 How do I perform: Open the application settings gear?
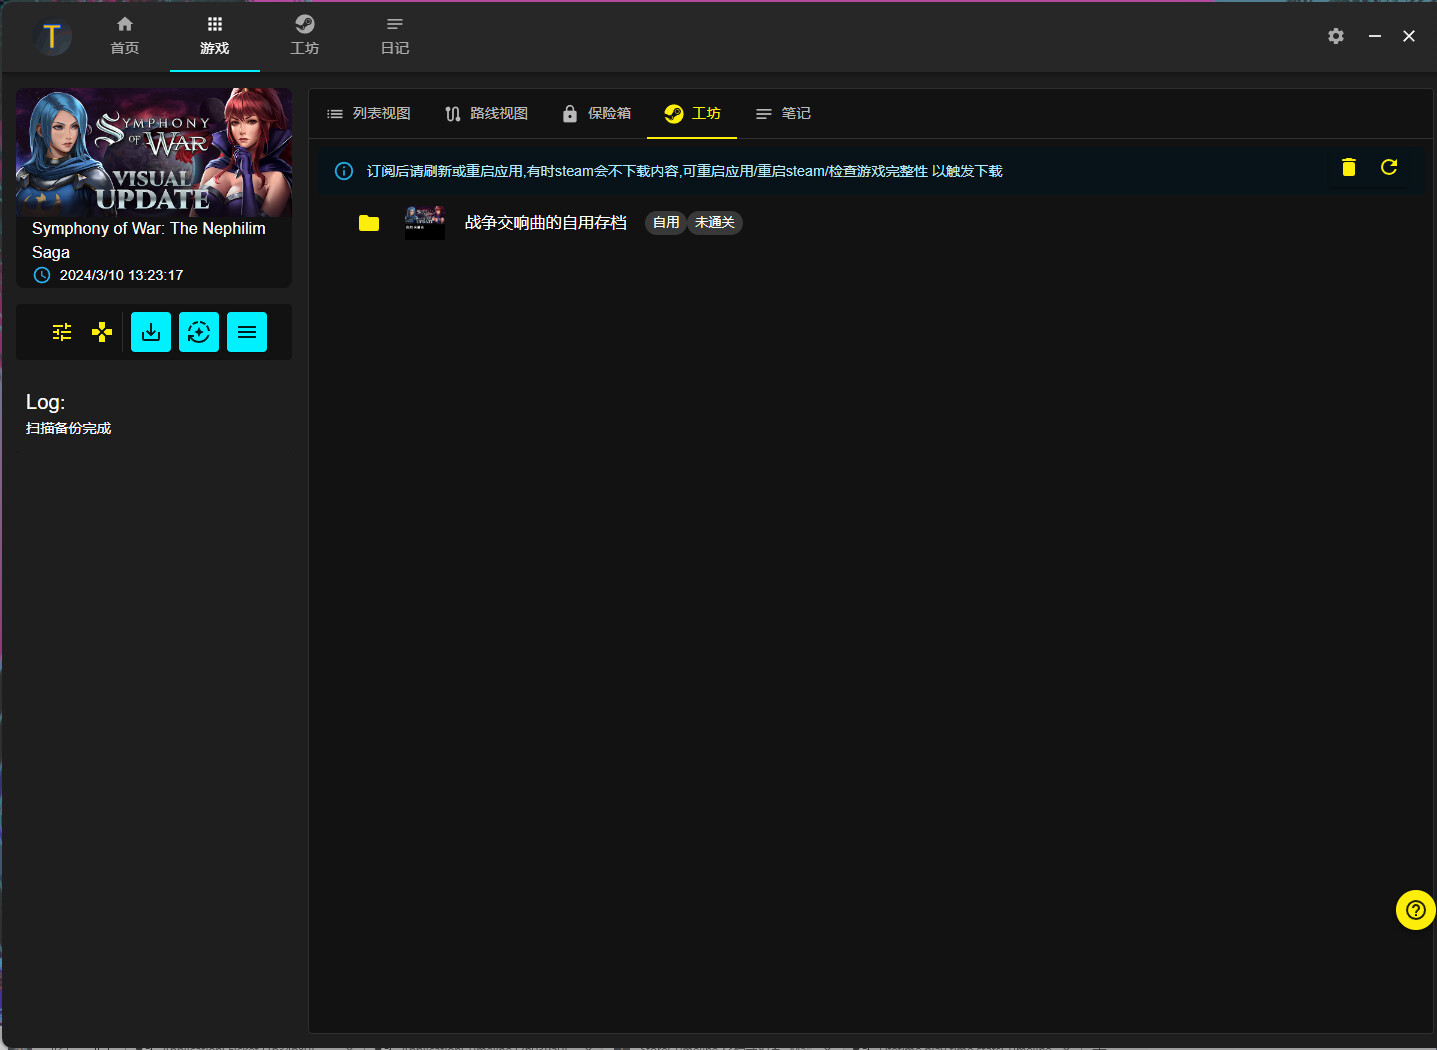pos(1335,36)
